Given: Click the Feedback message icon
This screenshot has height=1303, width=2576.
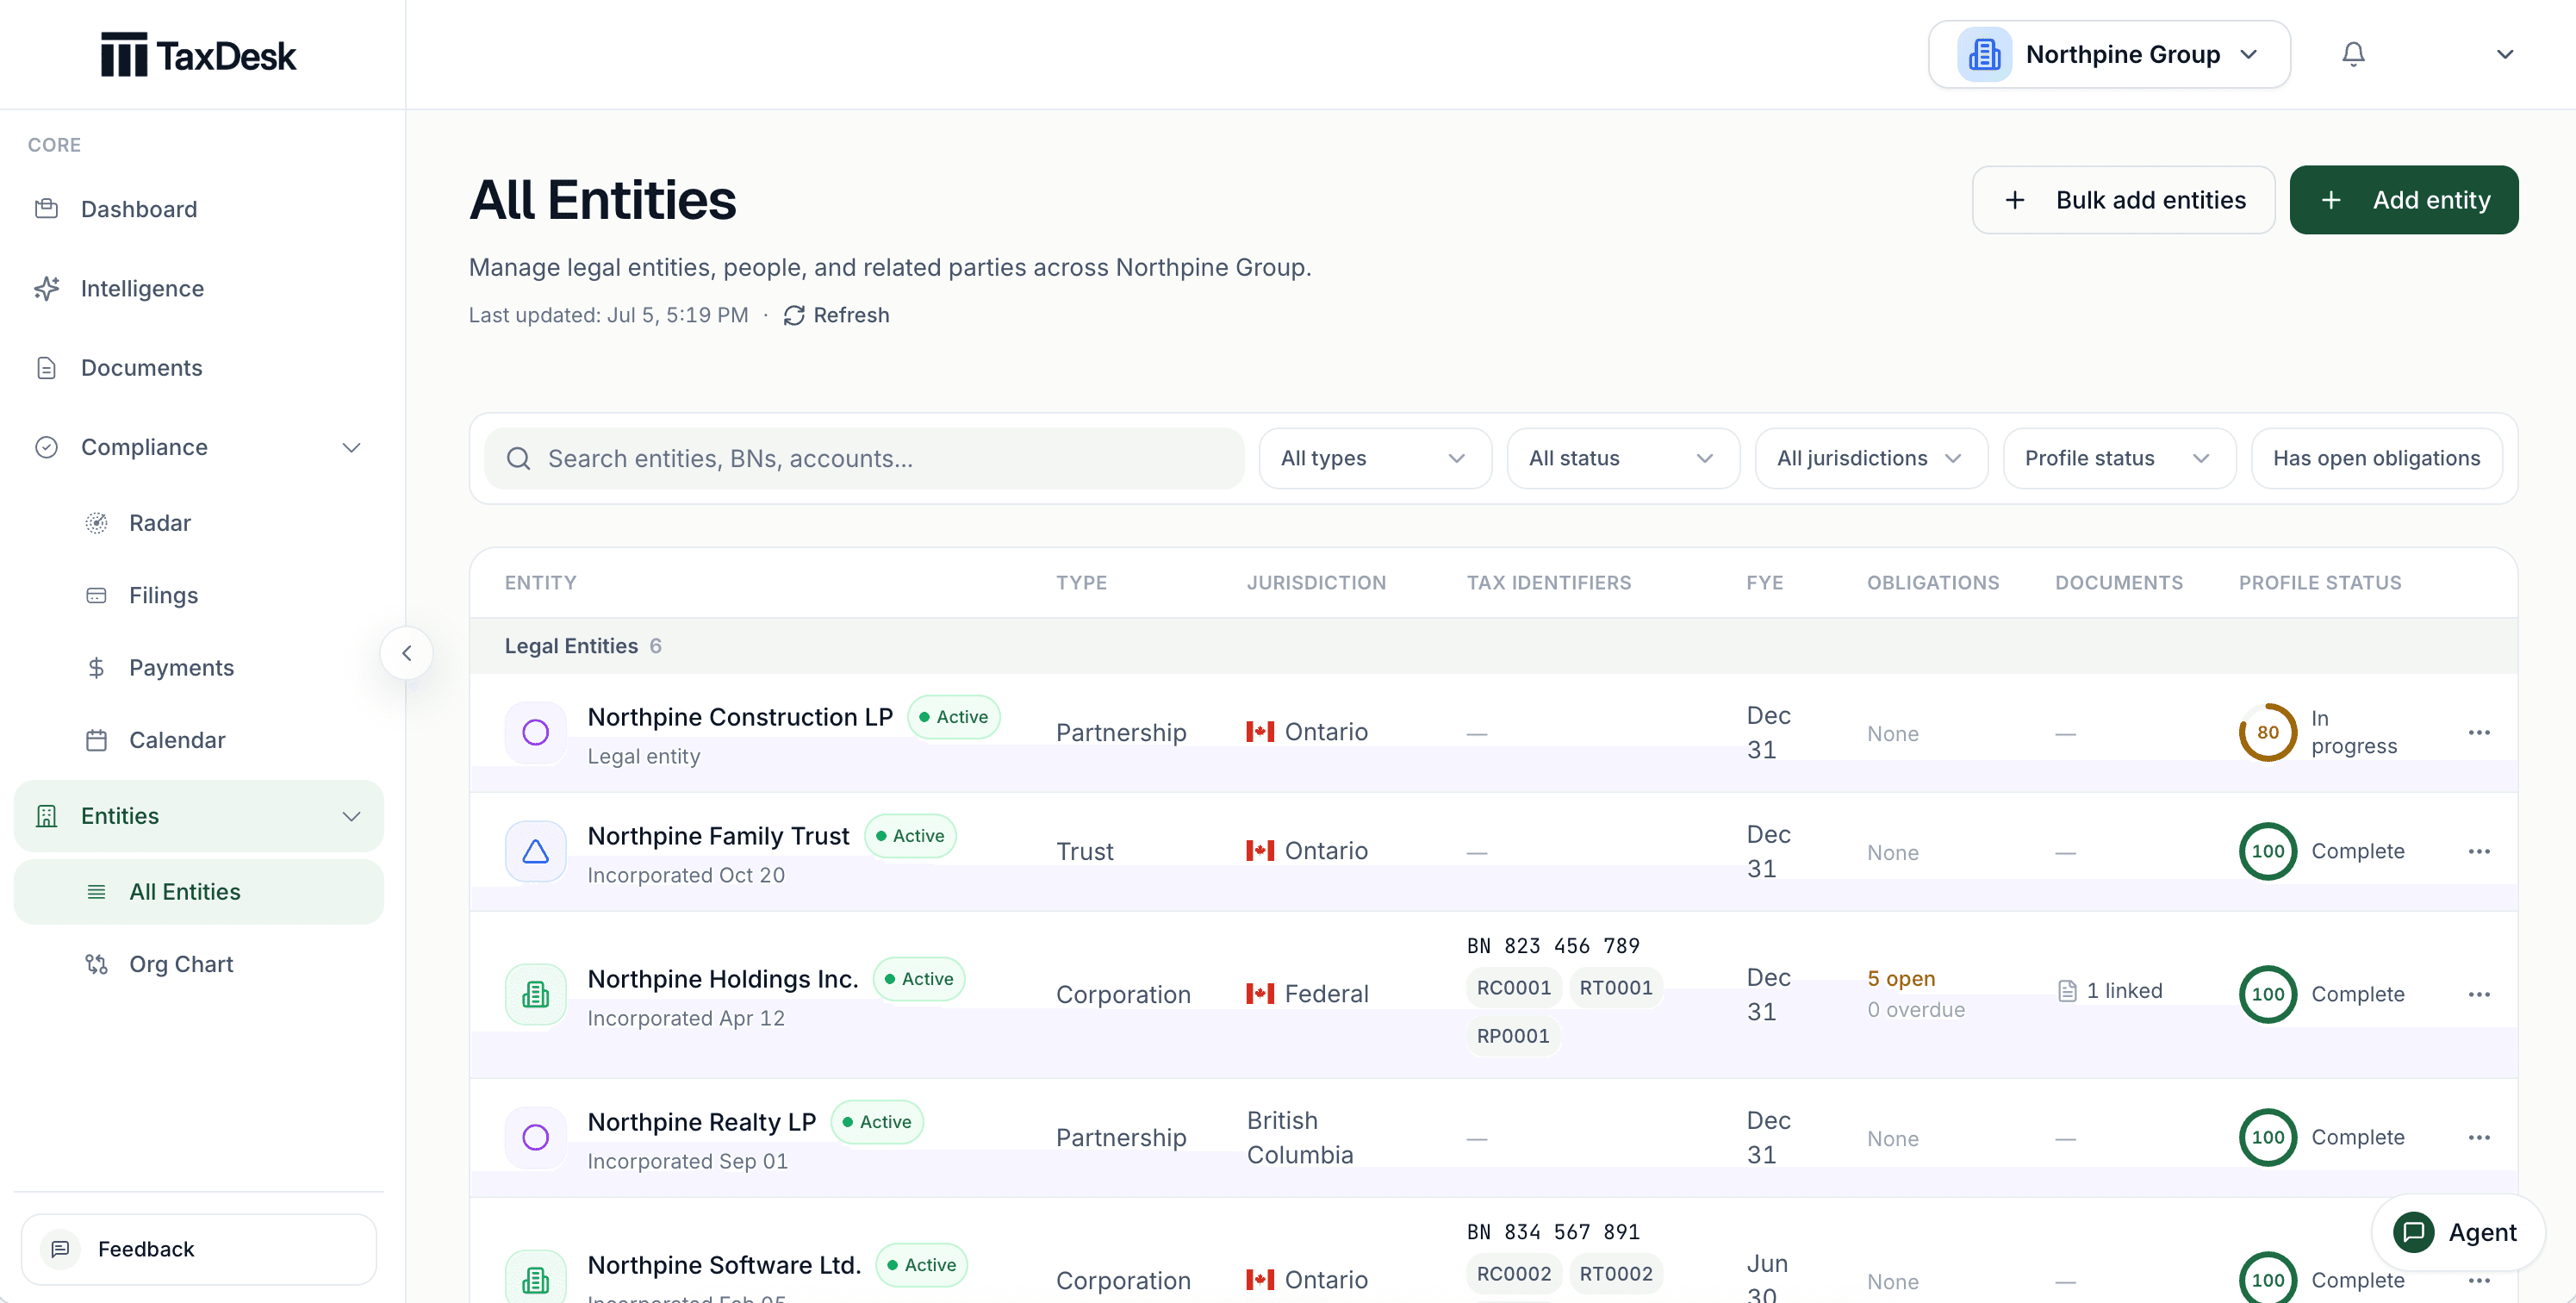Looking at the screenshot, I should click(x=60, y=1249).
